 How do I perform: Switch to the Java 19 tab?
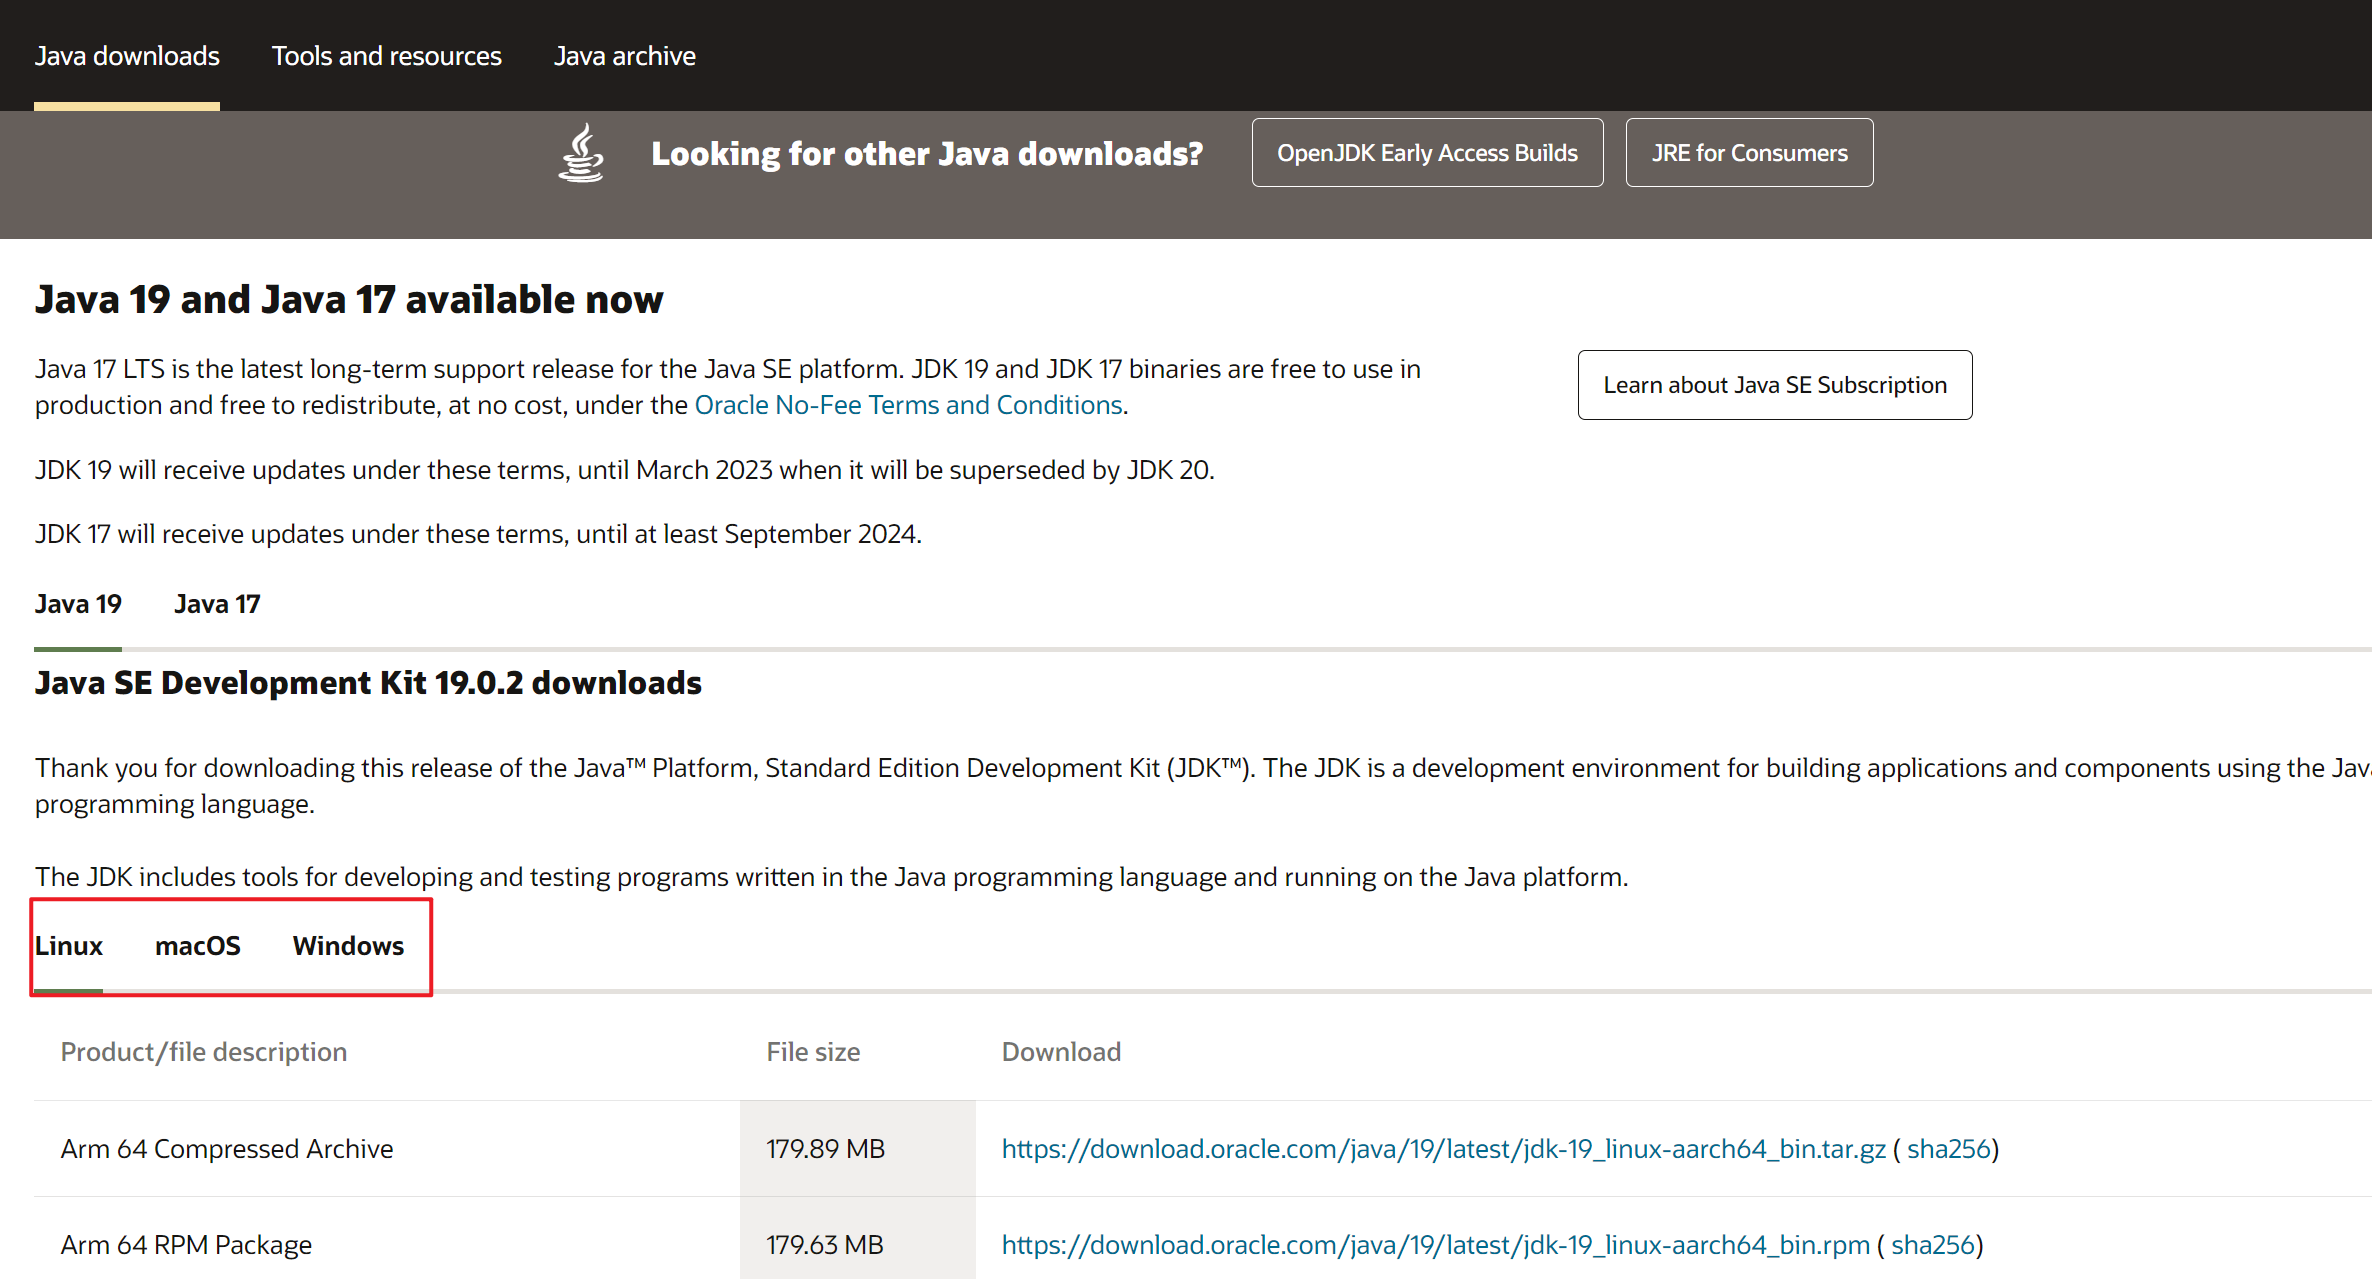[78, 604]
